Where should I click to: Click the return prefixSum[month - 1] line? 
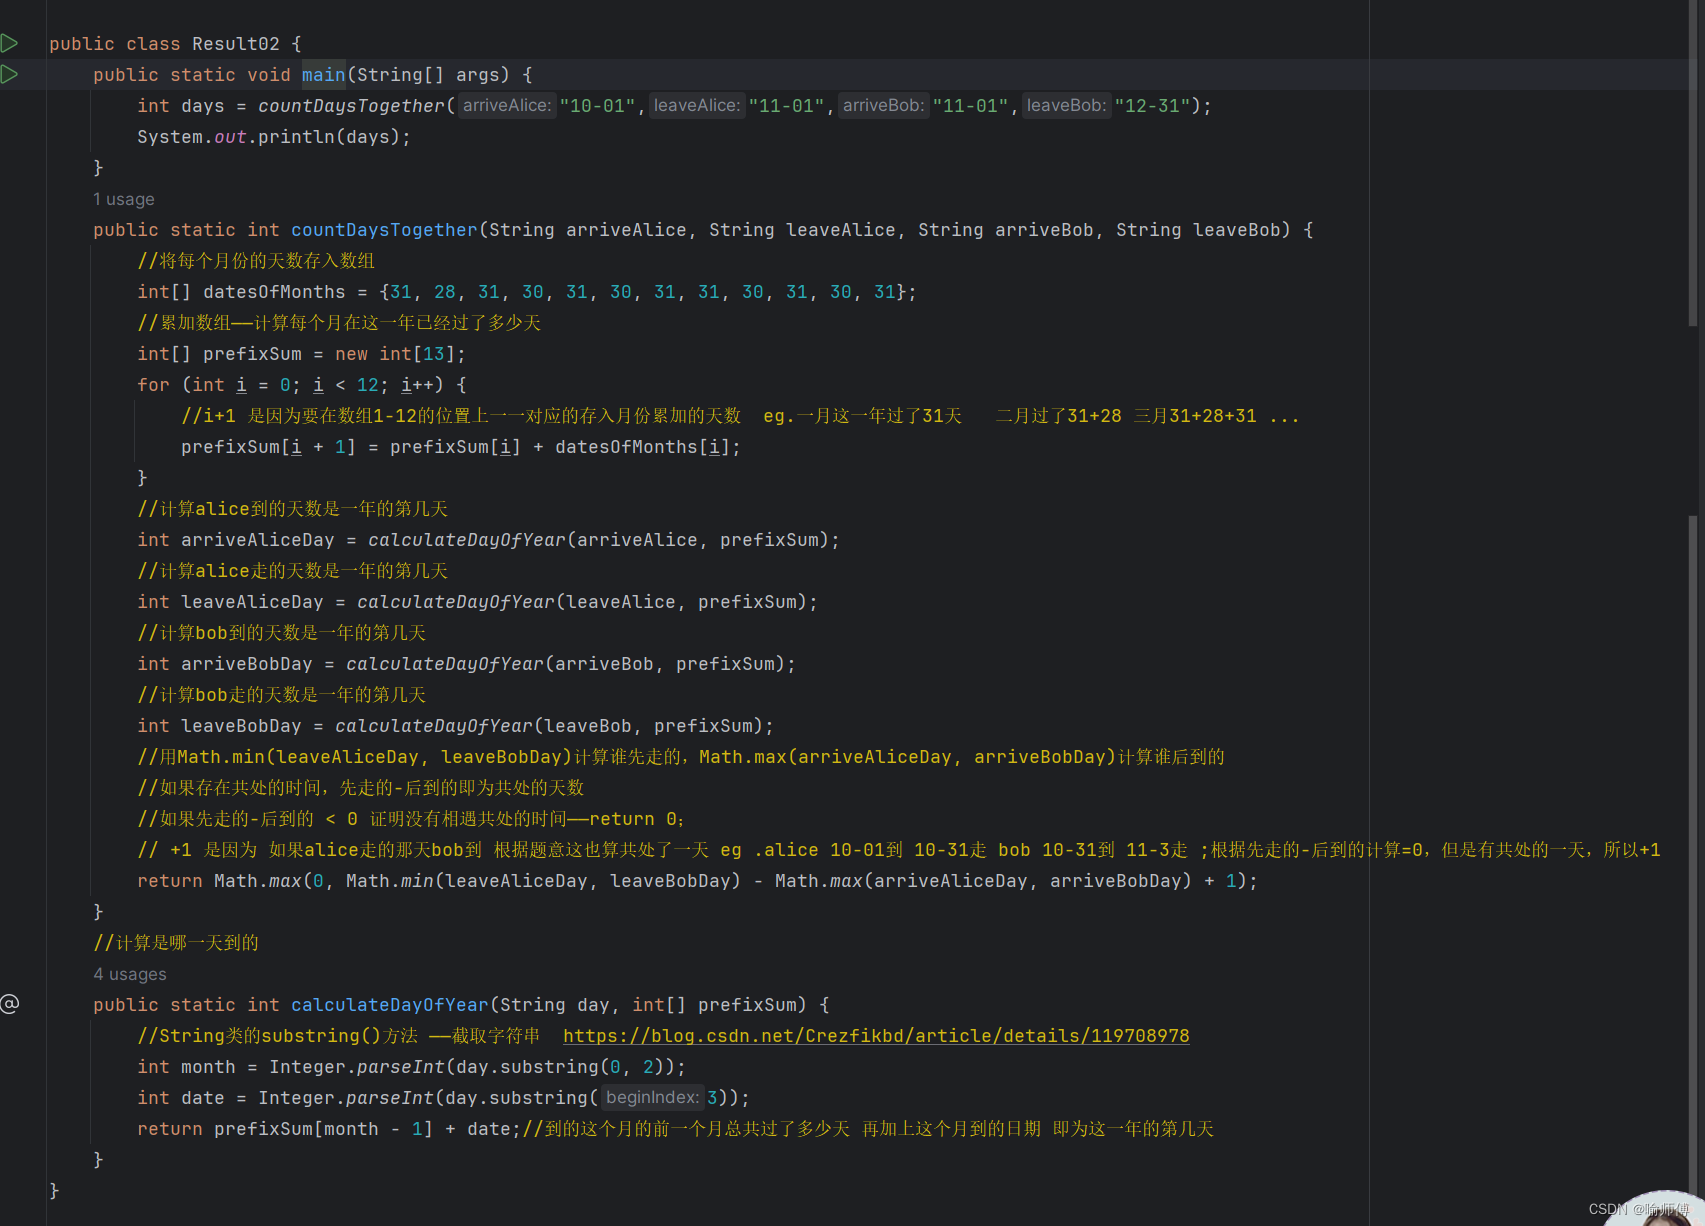click(329, 1129)
